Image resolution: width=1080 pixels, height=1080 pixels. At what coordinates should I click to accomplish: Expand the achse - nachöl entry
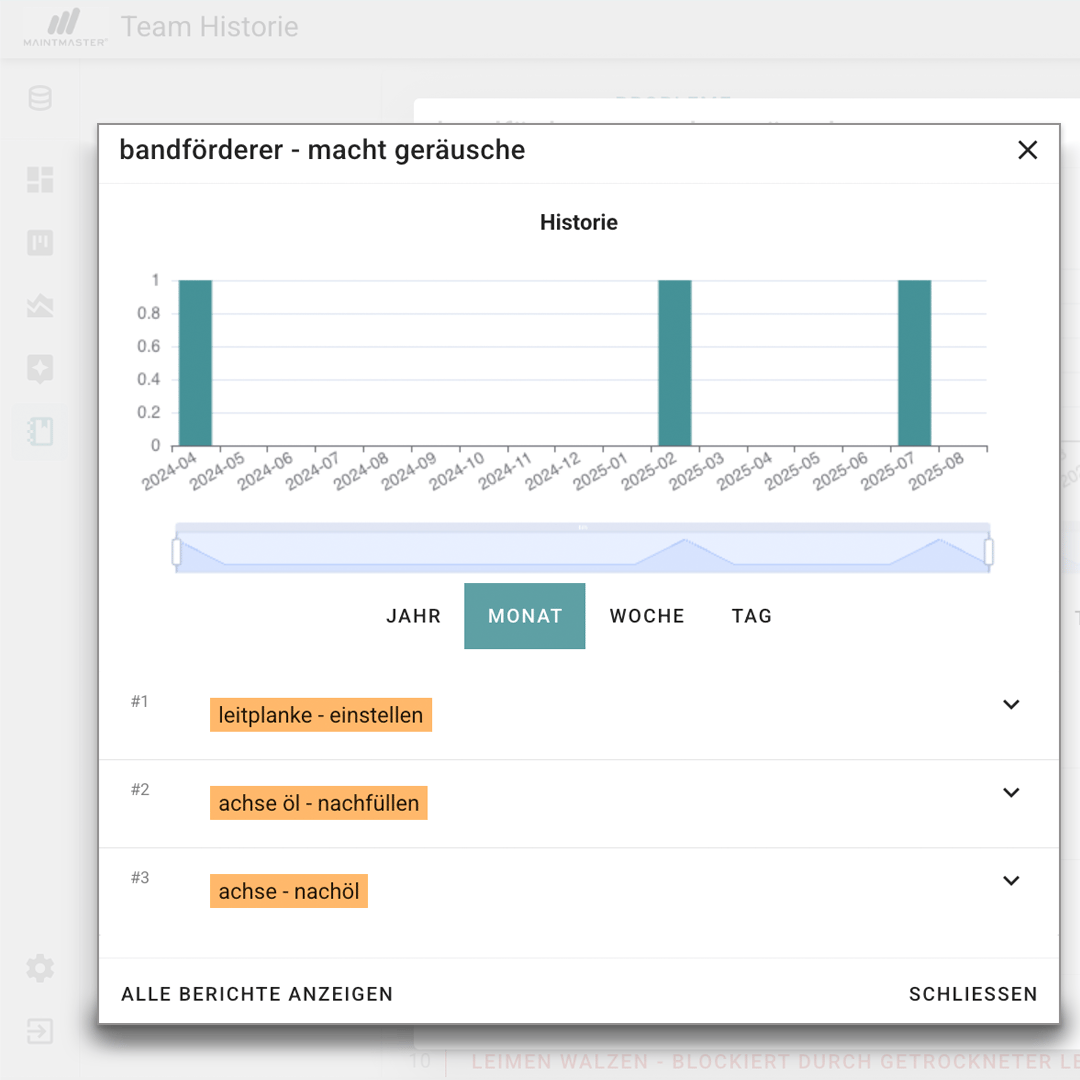click(1011, 881)
